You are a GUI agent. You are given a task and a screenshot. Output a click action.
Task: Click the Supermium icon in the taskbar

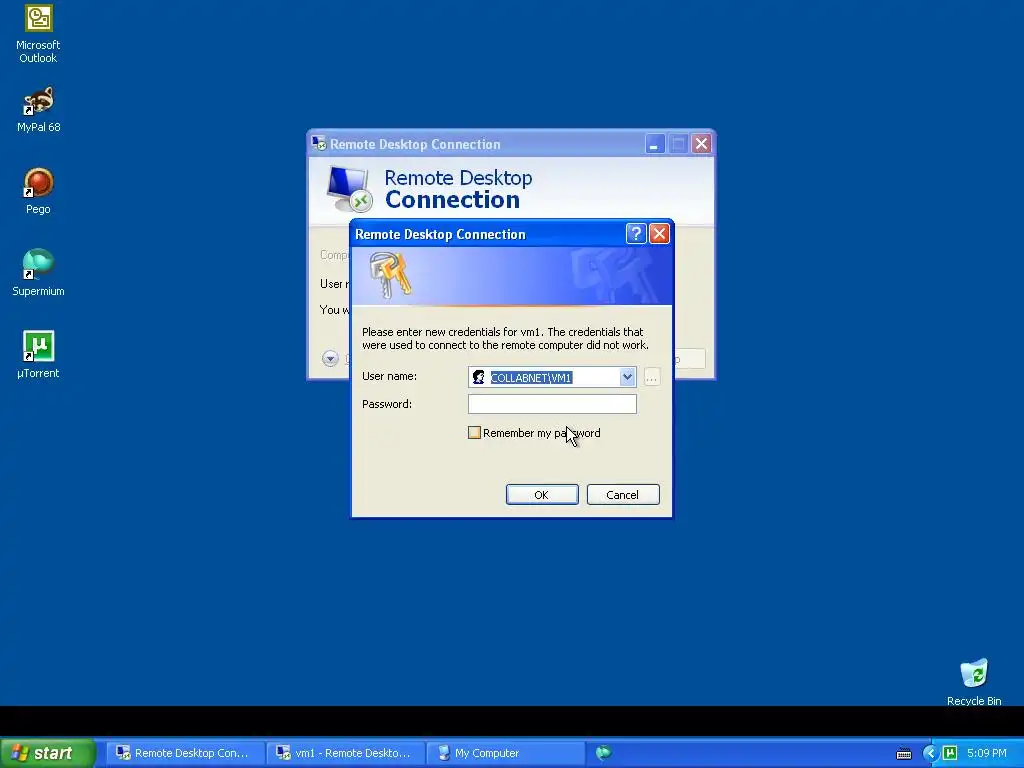point(603,753)
